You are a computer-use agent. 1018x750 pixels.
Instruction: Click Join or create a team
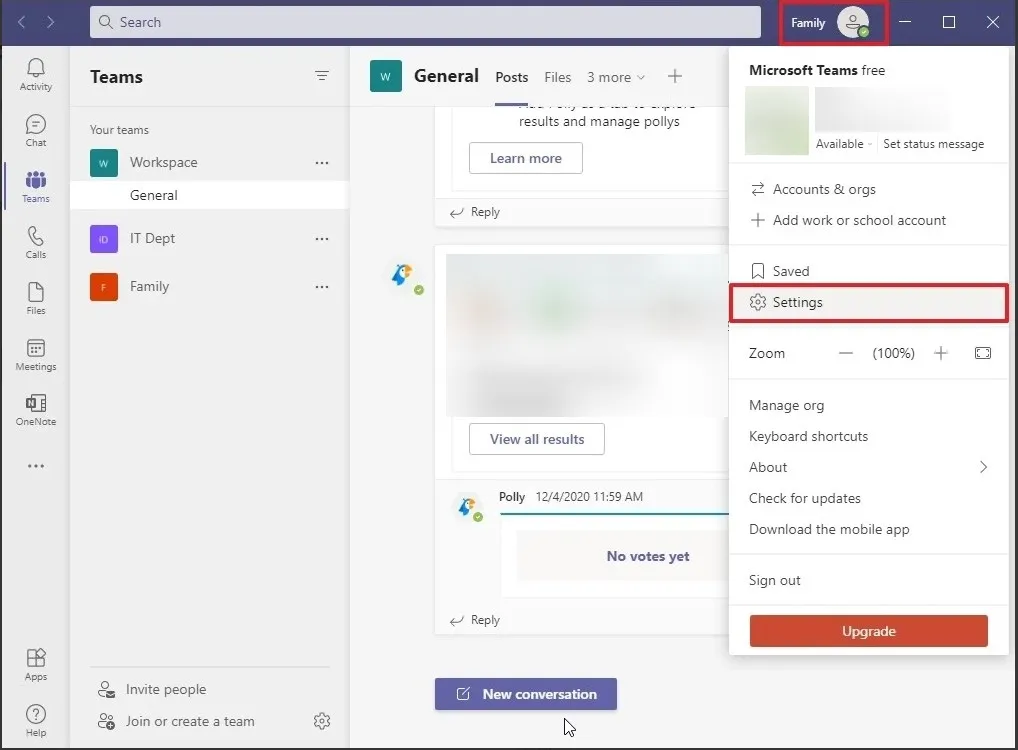tap(176, 721)
